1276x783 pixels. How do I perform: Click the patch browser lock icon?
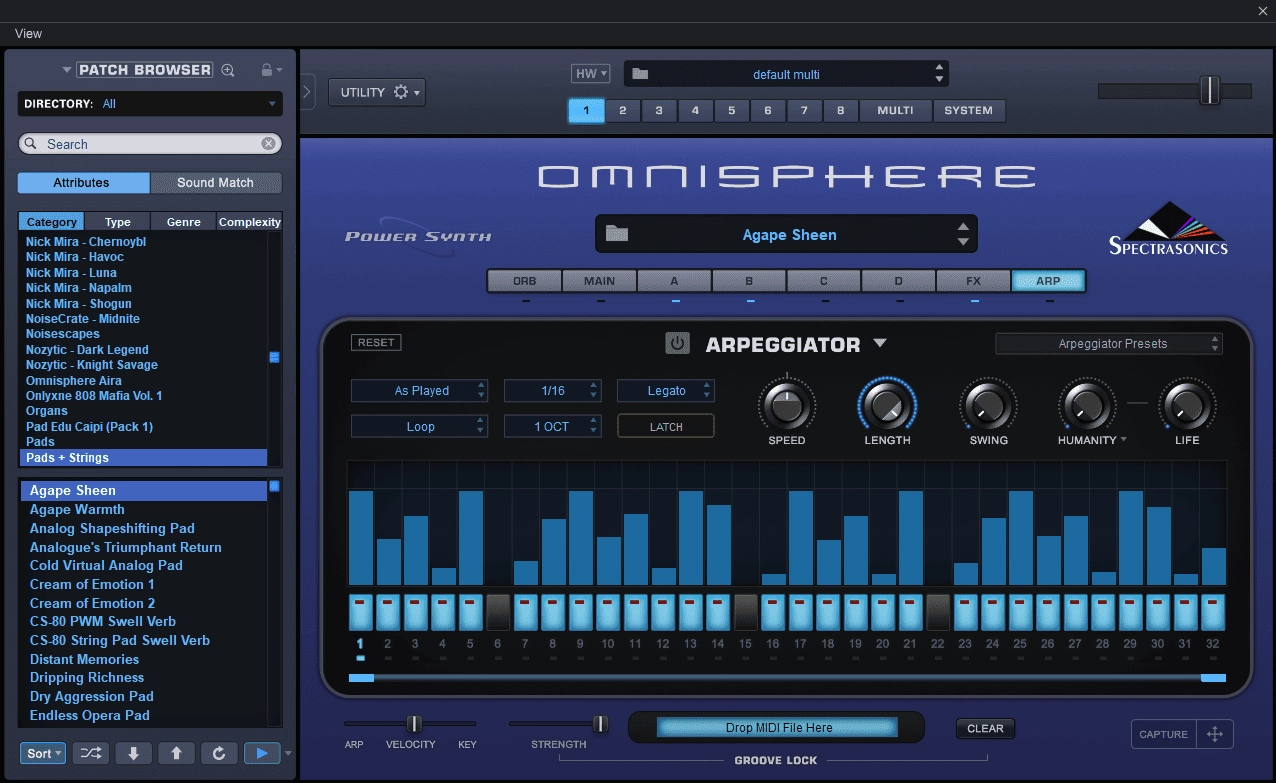(266, 70)
